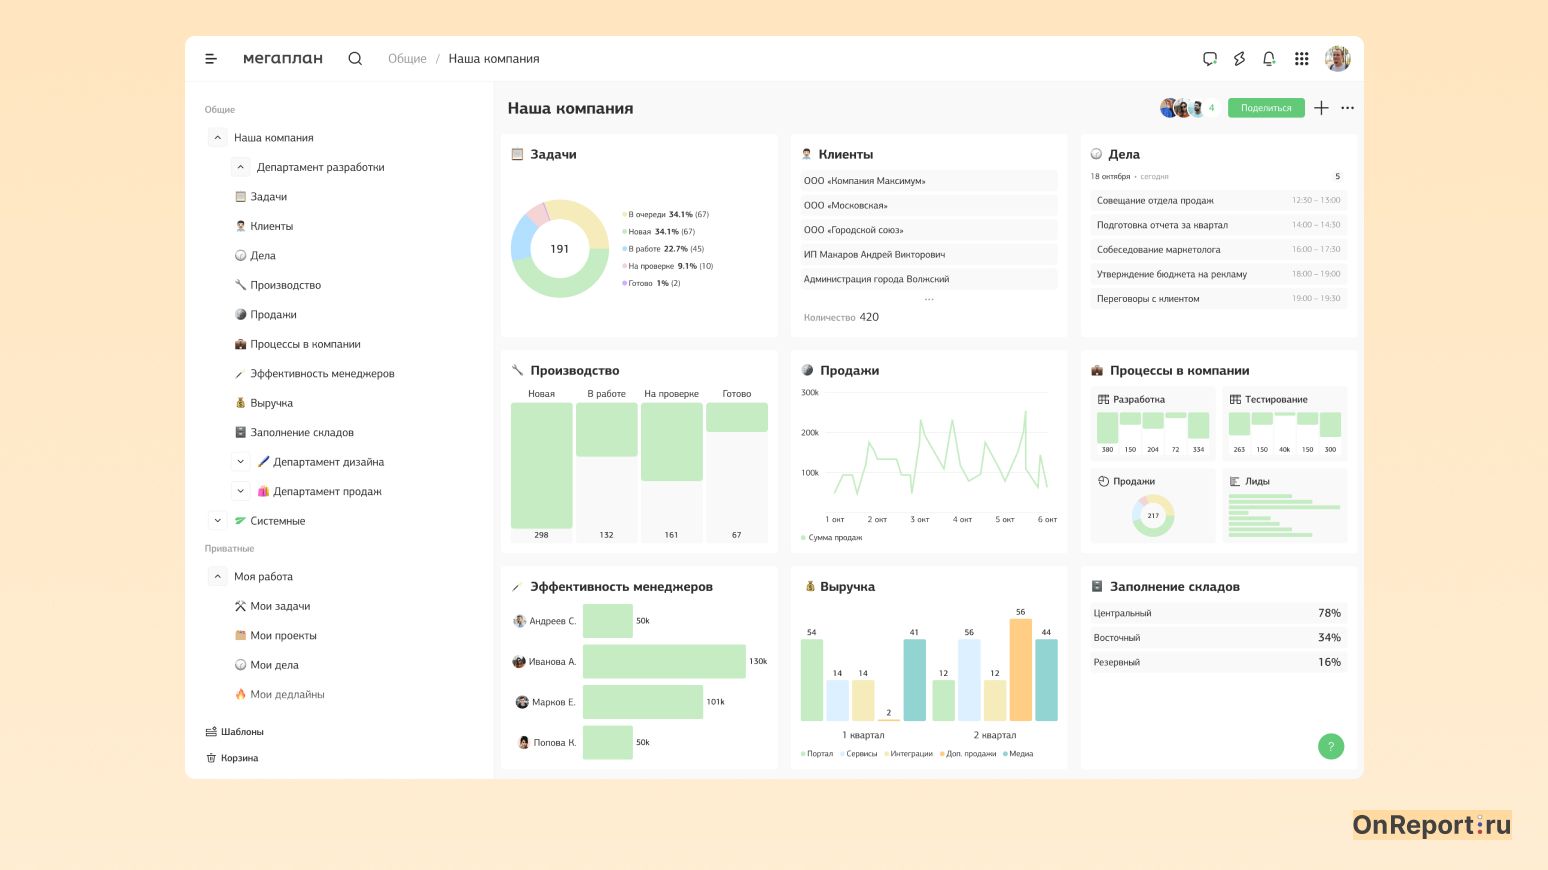Viewport: 1548px width, 870px height.
Task: Open Мои дела in sidebar
Action: (267, 665)
